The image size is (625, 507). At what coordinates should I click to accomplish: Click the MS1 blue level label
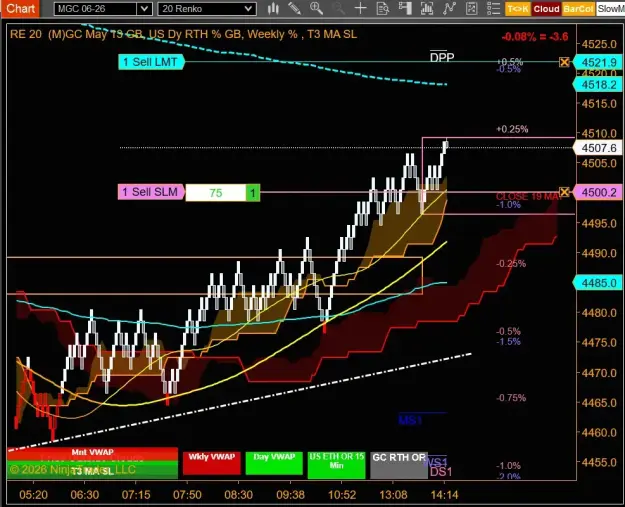pyautogui.click(x=410, y=420)
